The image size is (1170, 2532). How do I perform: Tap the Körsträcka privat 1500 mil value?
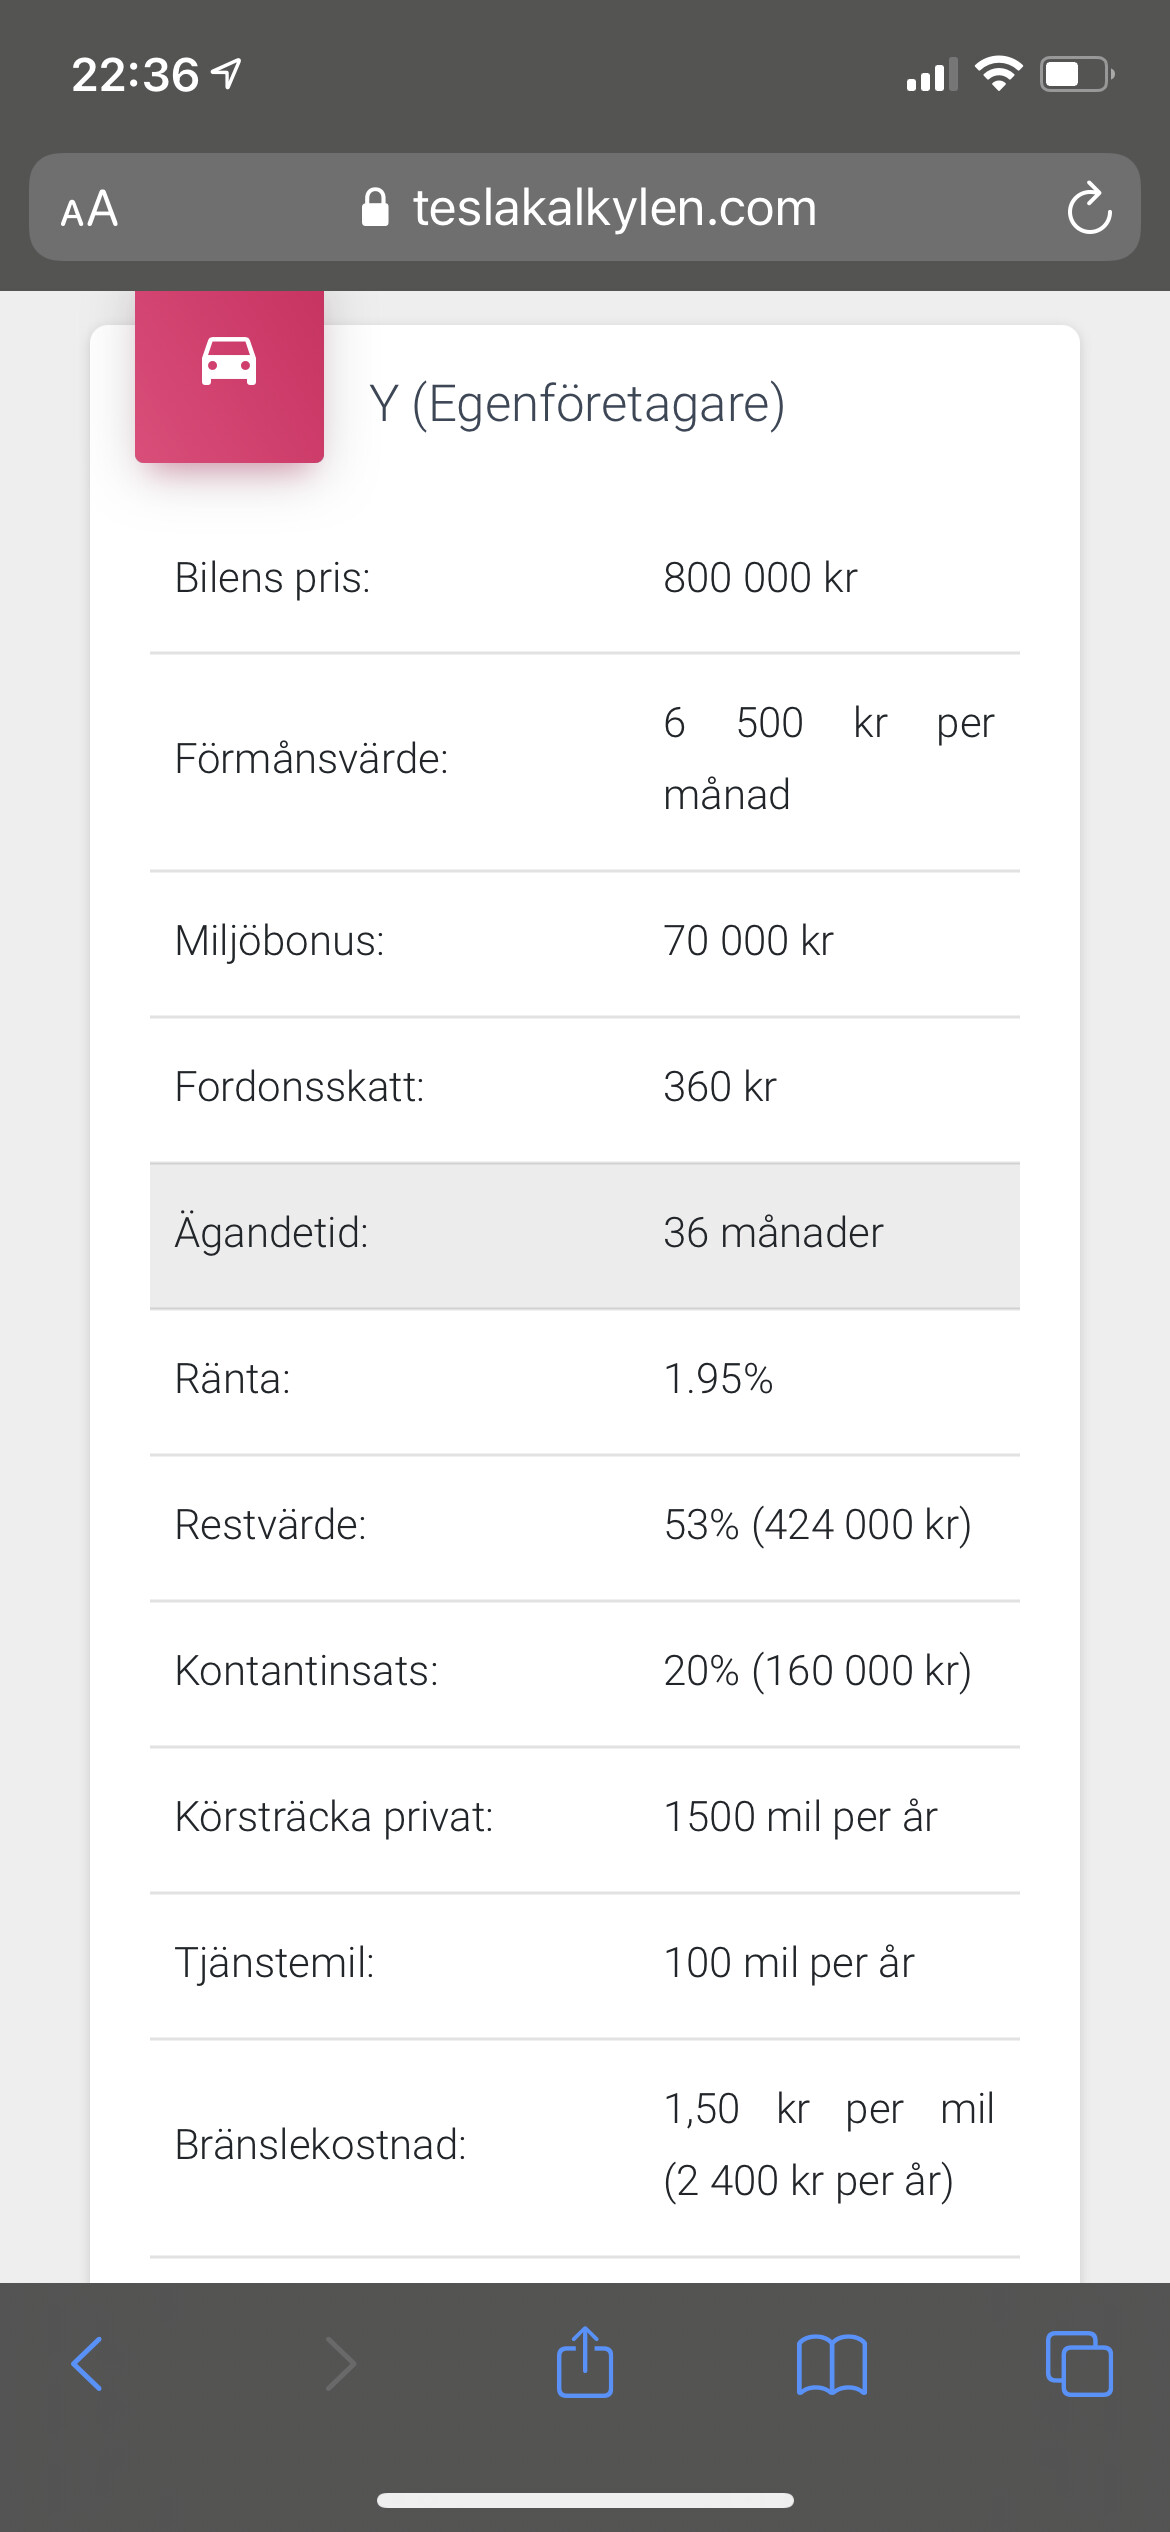pos(800,1817)
